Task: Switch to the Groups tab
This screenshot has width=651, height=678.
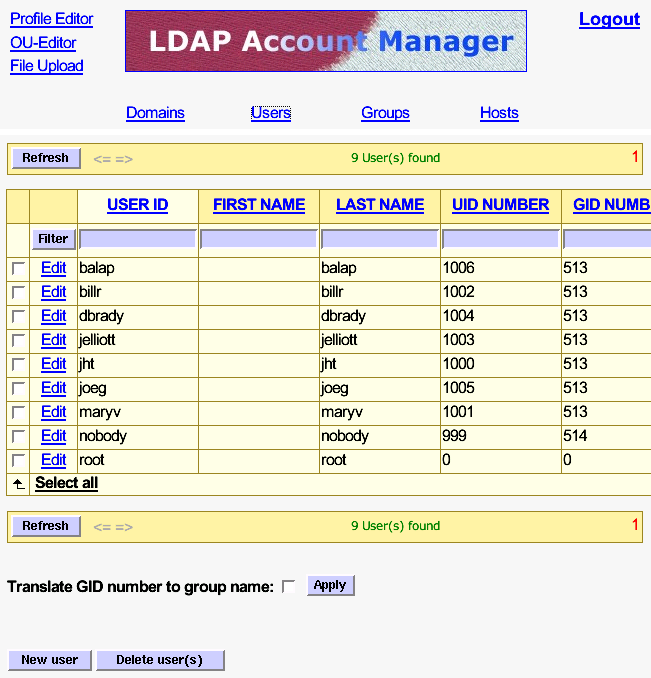Action: (385, 113)
